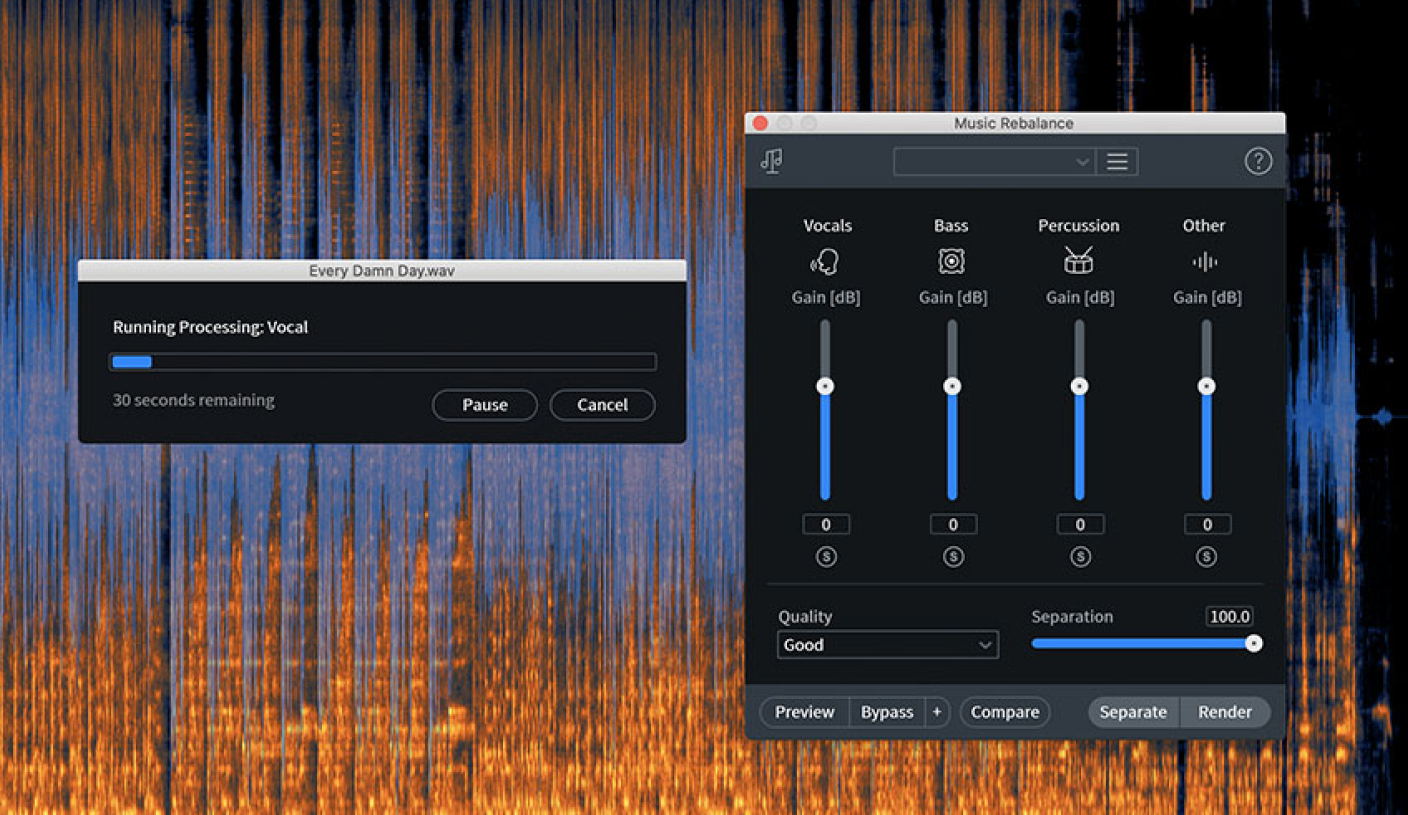Cancel the running processing
The width and height of the screenshot is (1408, 815).
pyautogui.click(x=602, y=405)
